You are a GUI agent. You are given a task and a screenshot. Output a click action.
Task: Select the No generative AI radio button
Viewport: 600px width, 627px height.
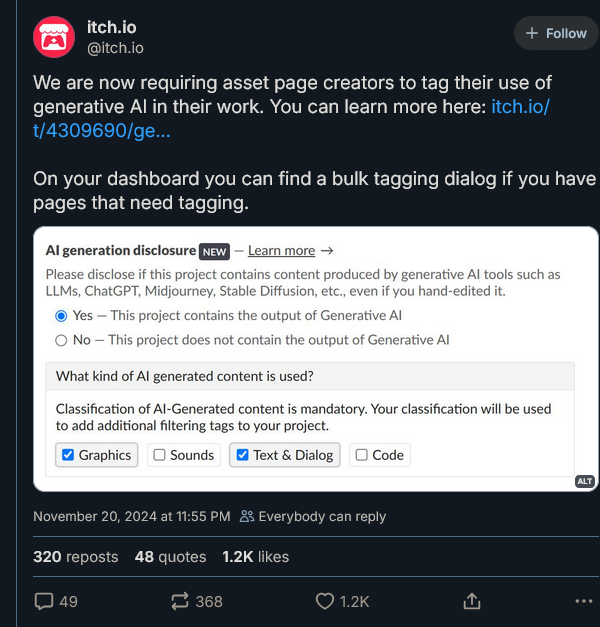[x=62, y=340]
